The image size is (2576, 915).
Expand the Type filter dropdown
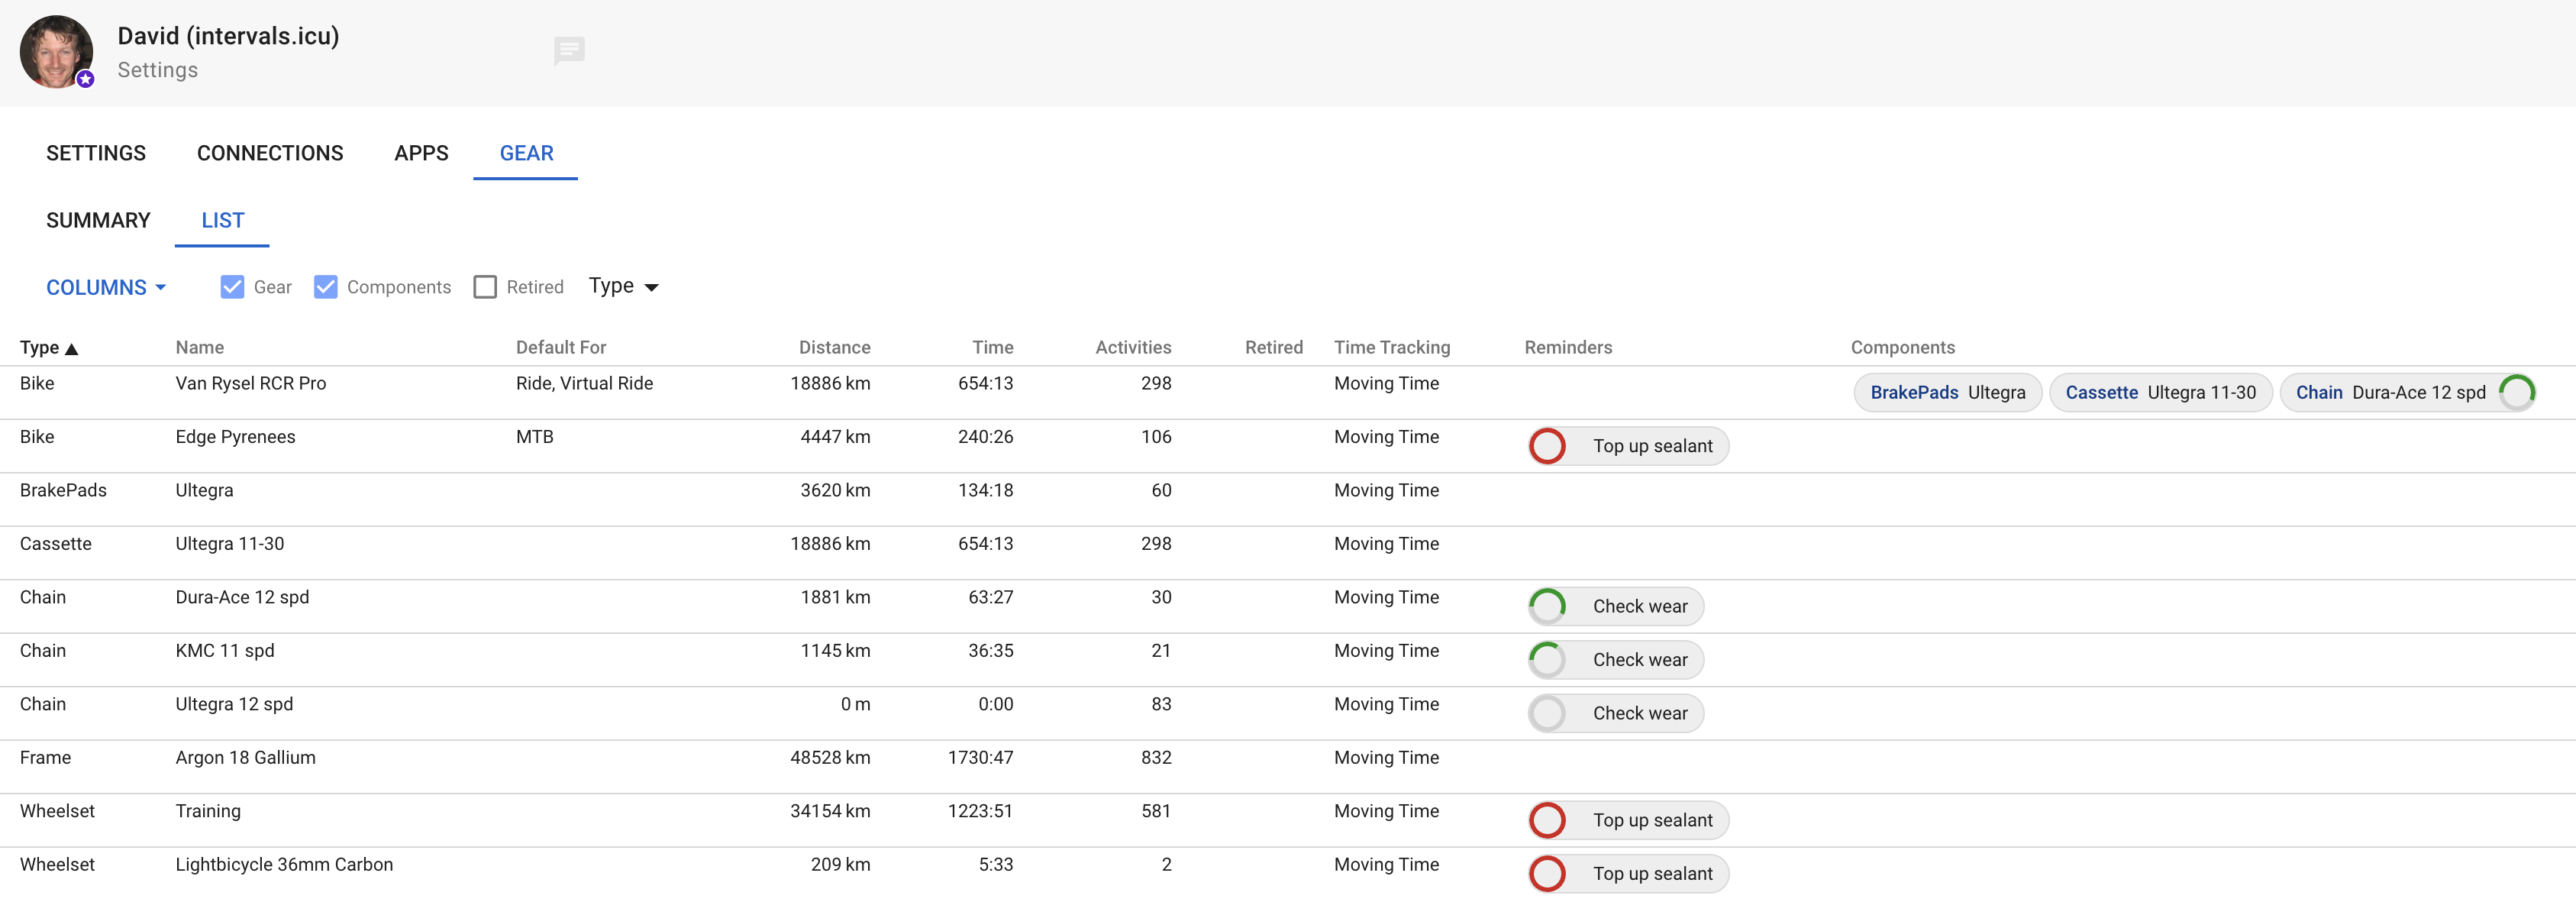623,287
